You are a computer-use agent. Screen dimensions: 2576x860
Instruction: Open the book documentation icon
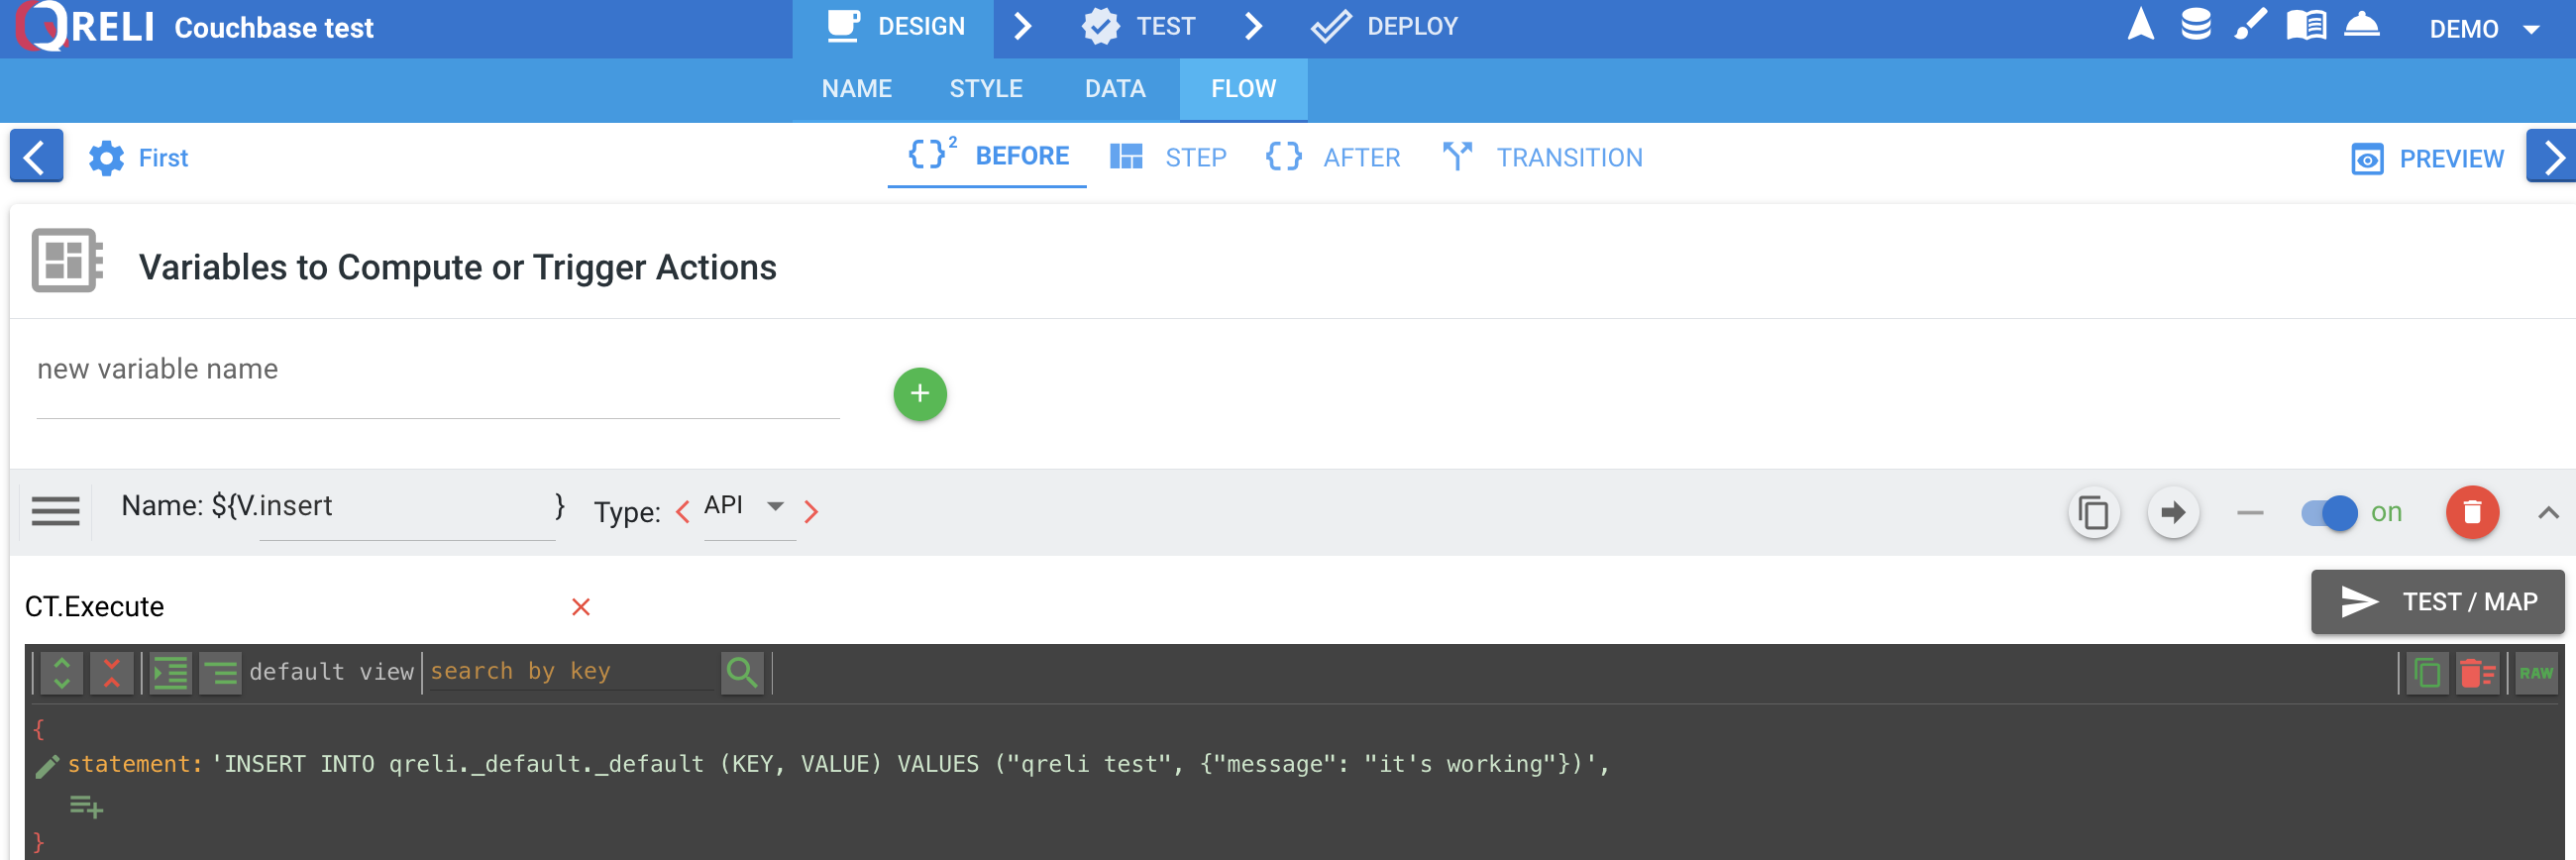pyautogui.click(x=2306, y=25)
